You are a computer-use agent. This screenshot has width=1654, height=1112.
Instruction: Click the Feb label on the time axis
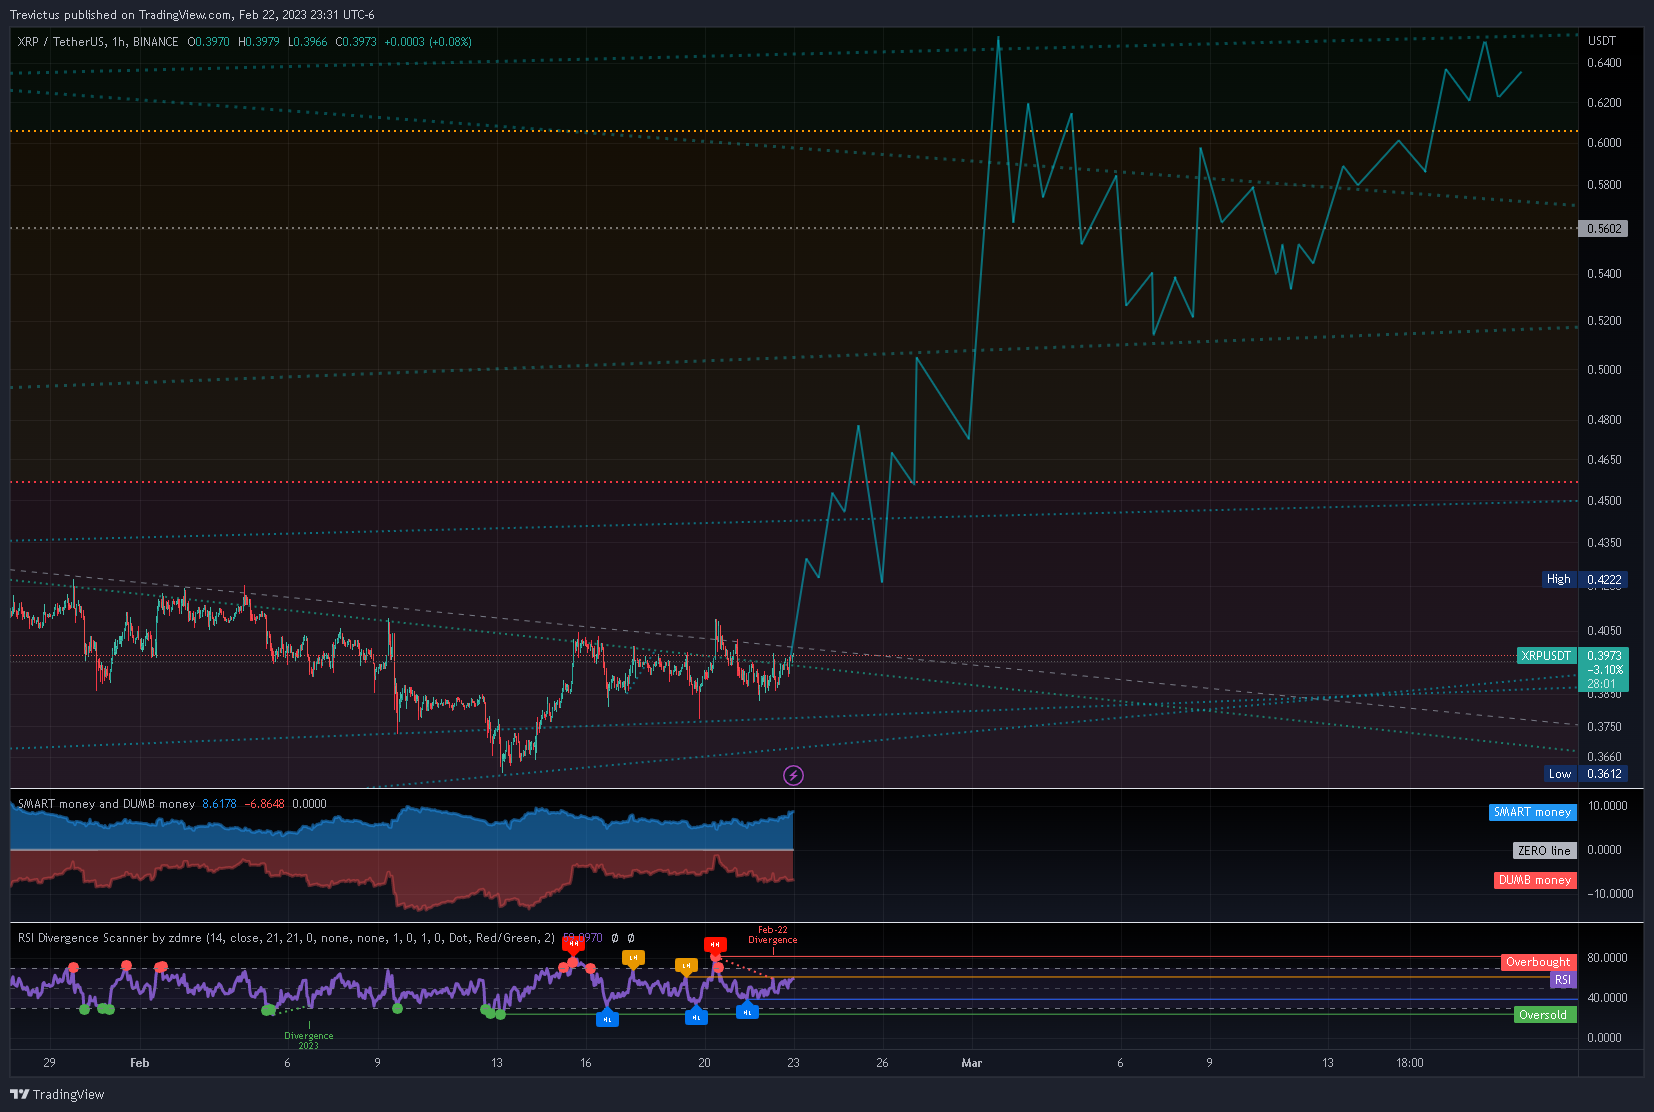[x=140, y=1063]
